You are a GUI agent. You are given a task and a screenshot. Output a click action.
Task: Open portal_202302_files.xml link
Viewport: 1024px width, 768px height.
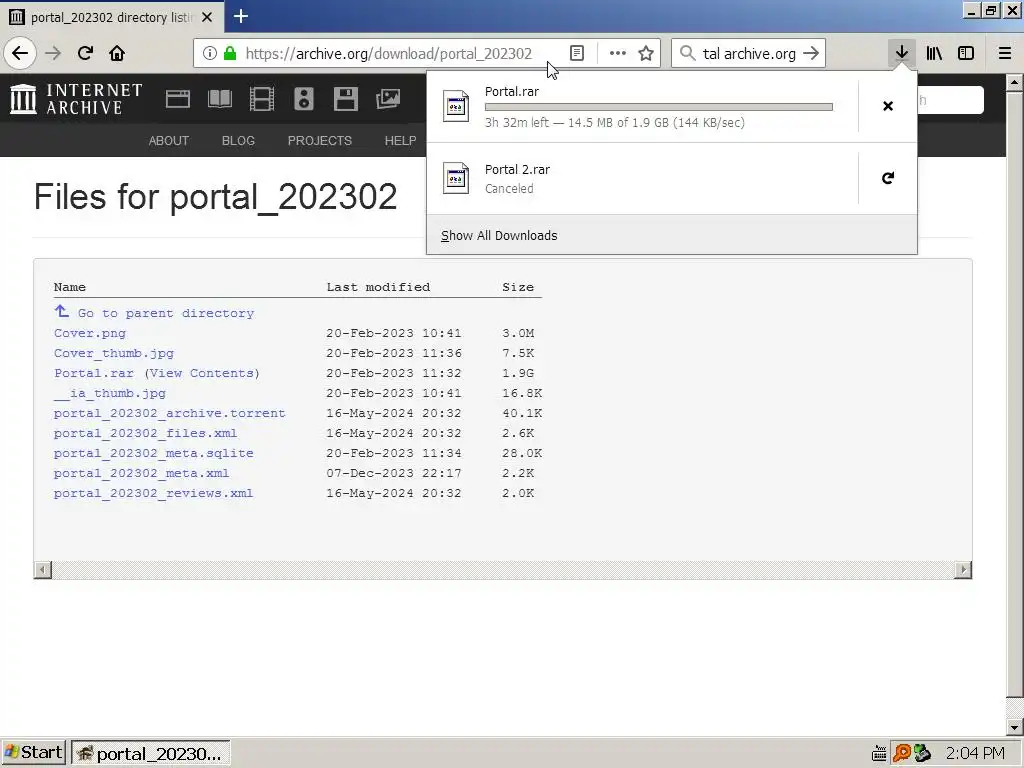click(146, 433)
